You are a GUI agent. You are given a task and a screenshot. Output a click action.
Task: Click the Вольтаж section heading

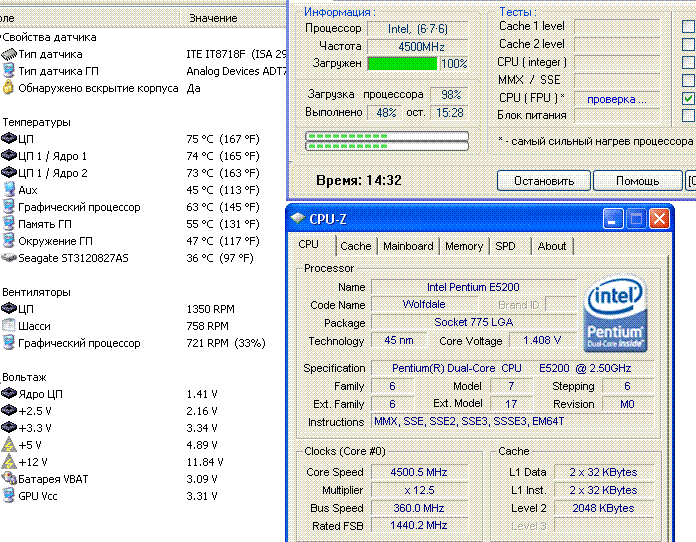(24, 377)
